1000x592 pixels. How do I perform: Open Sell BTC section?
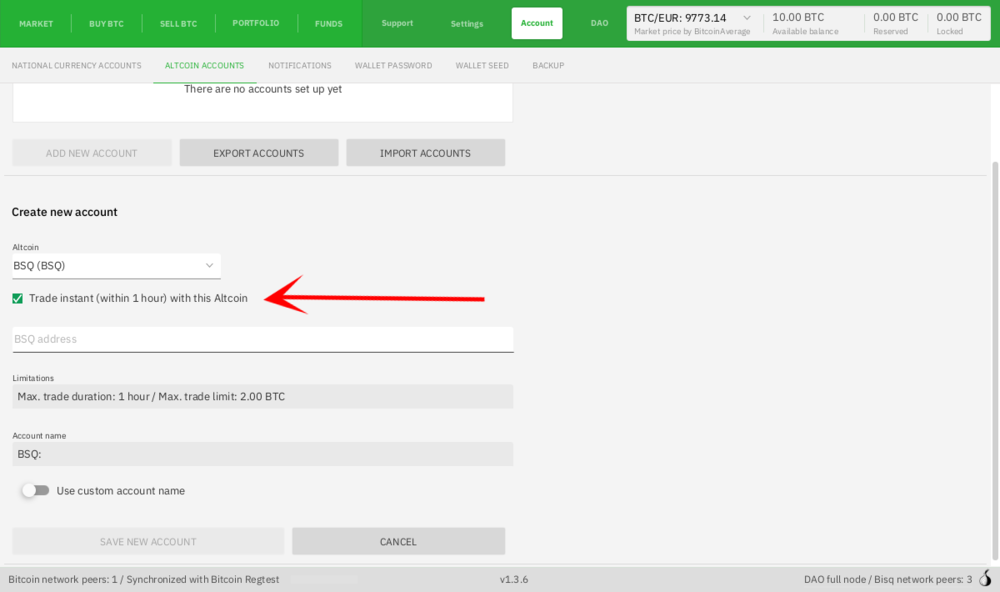coord(178,23)
